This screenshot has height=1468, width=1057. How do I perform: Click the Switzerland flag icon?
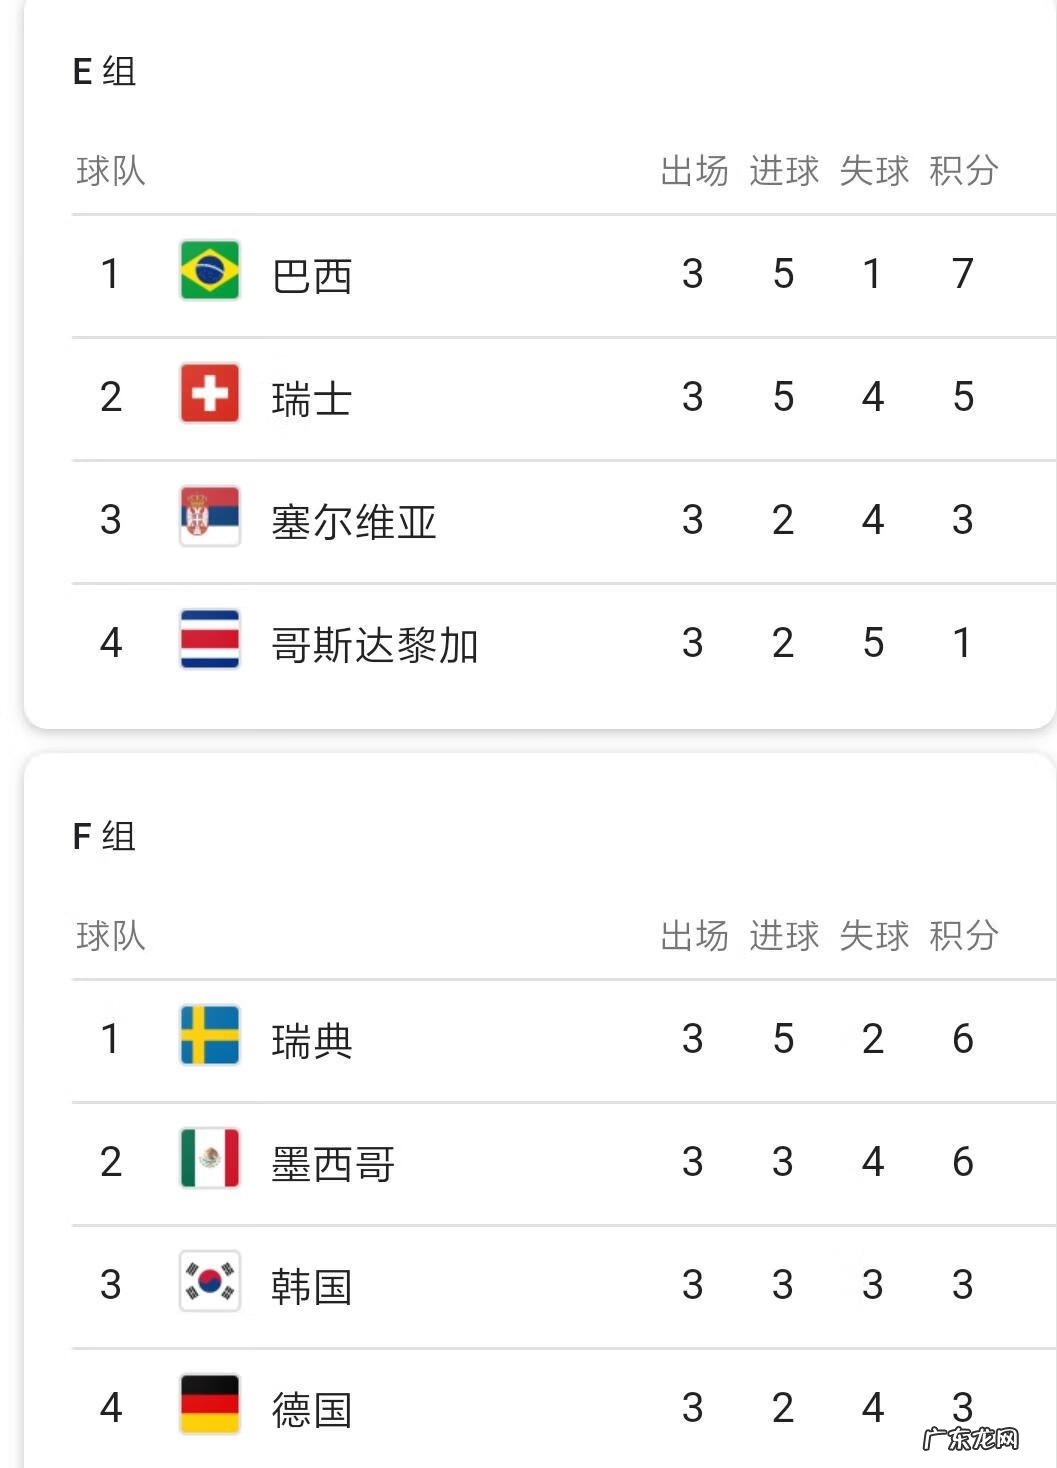coord(210,393)
